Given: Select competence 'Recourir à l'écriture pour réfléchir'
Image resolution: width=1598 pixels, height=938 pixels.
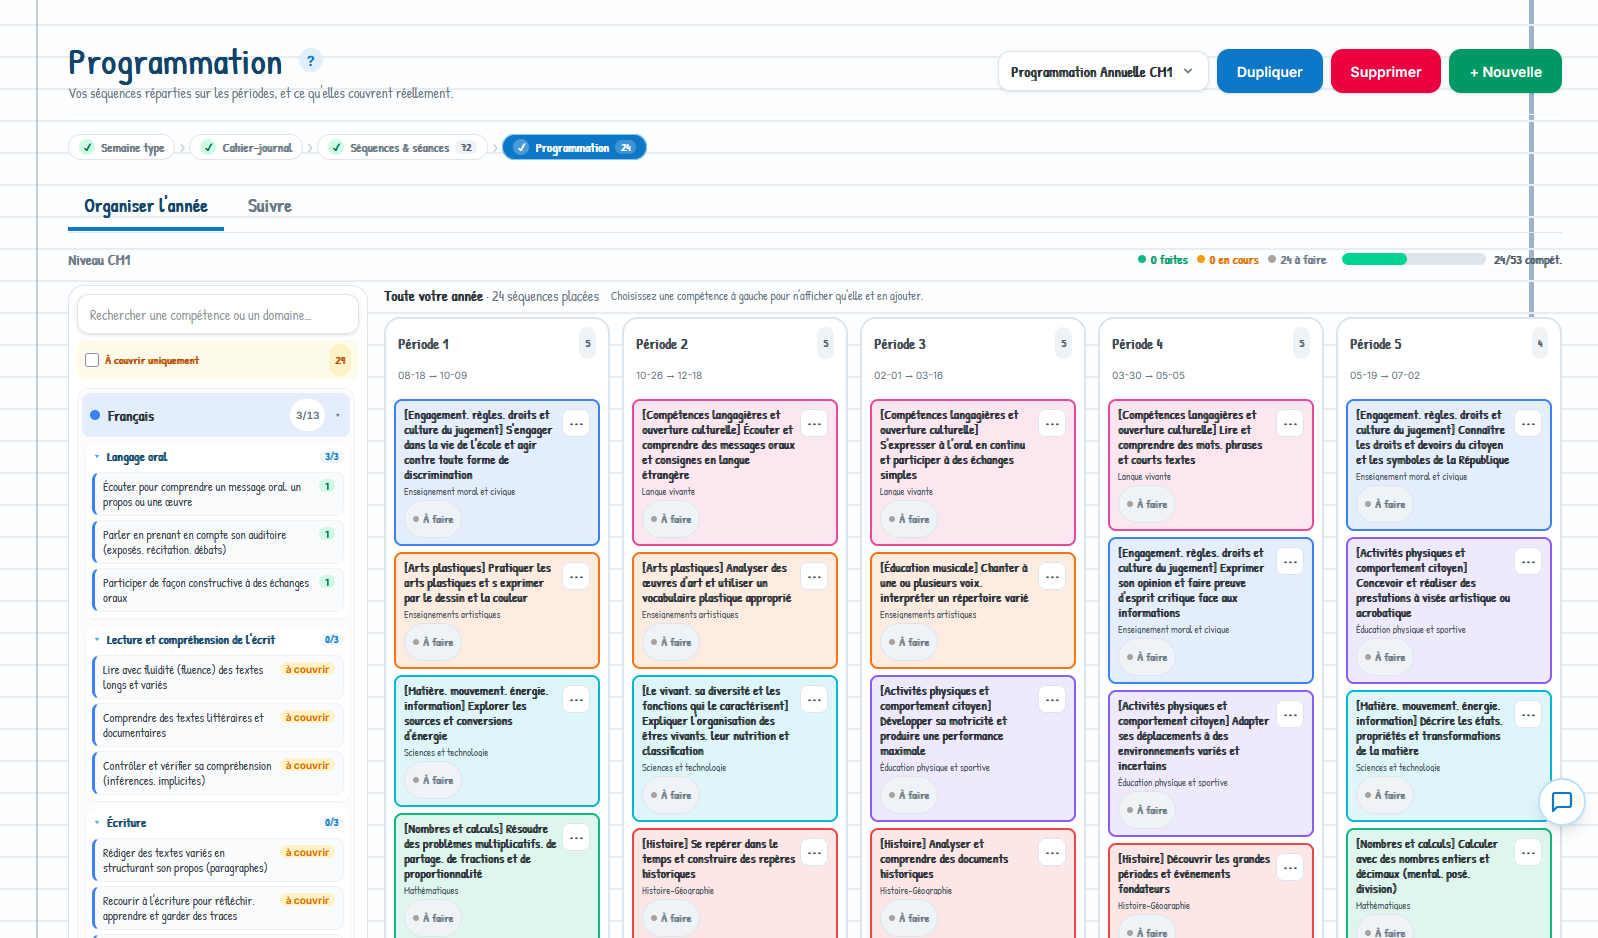Looking at the screenshot, I should click(217, 909).
